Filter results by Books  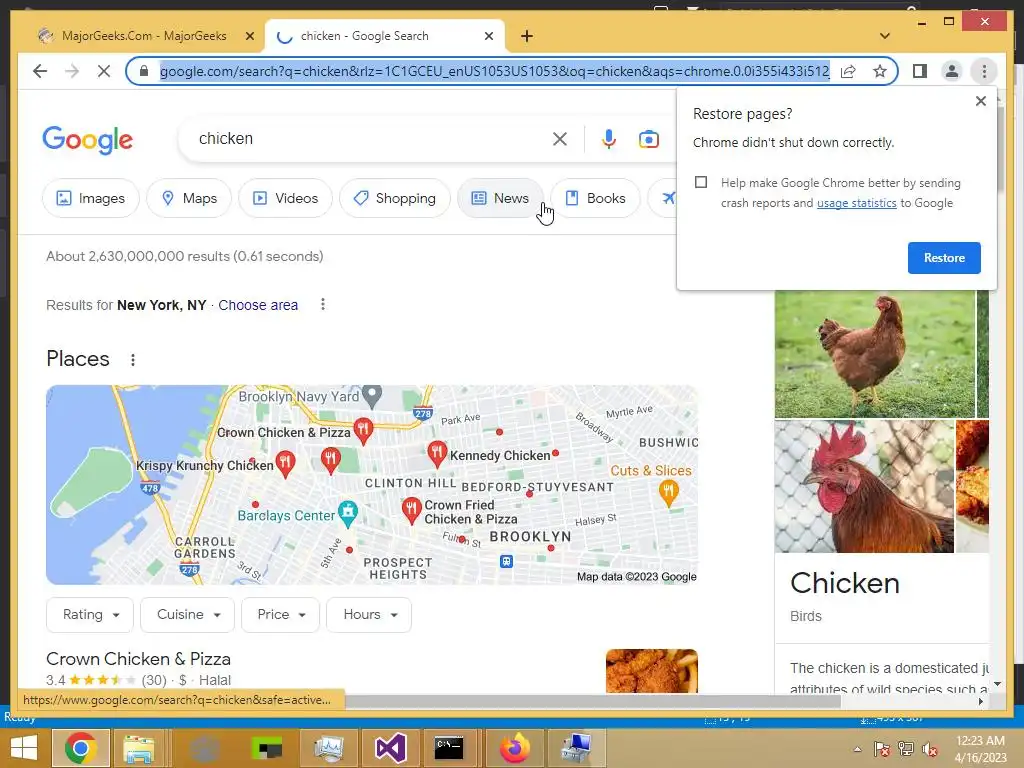(595, 198)
